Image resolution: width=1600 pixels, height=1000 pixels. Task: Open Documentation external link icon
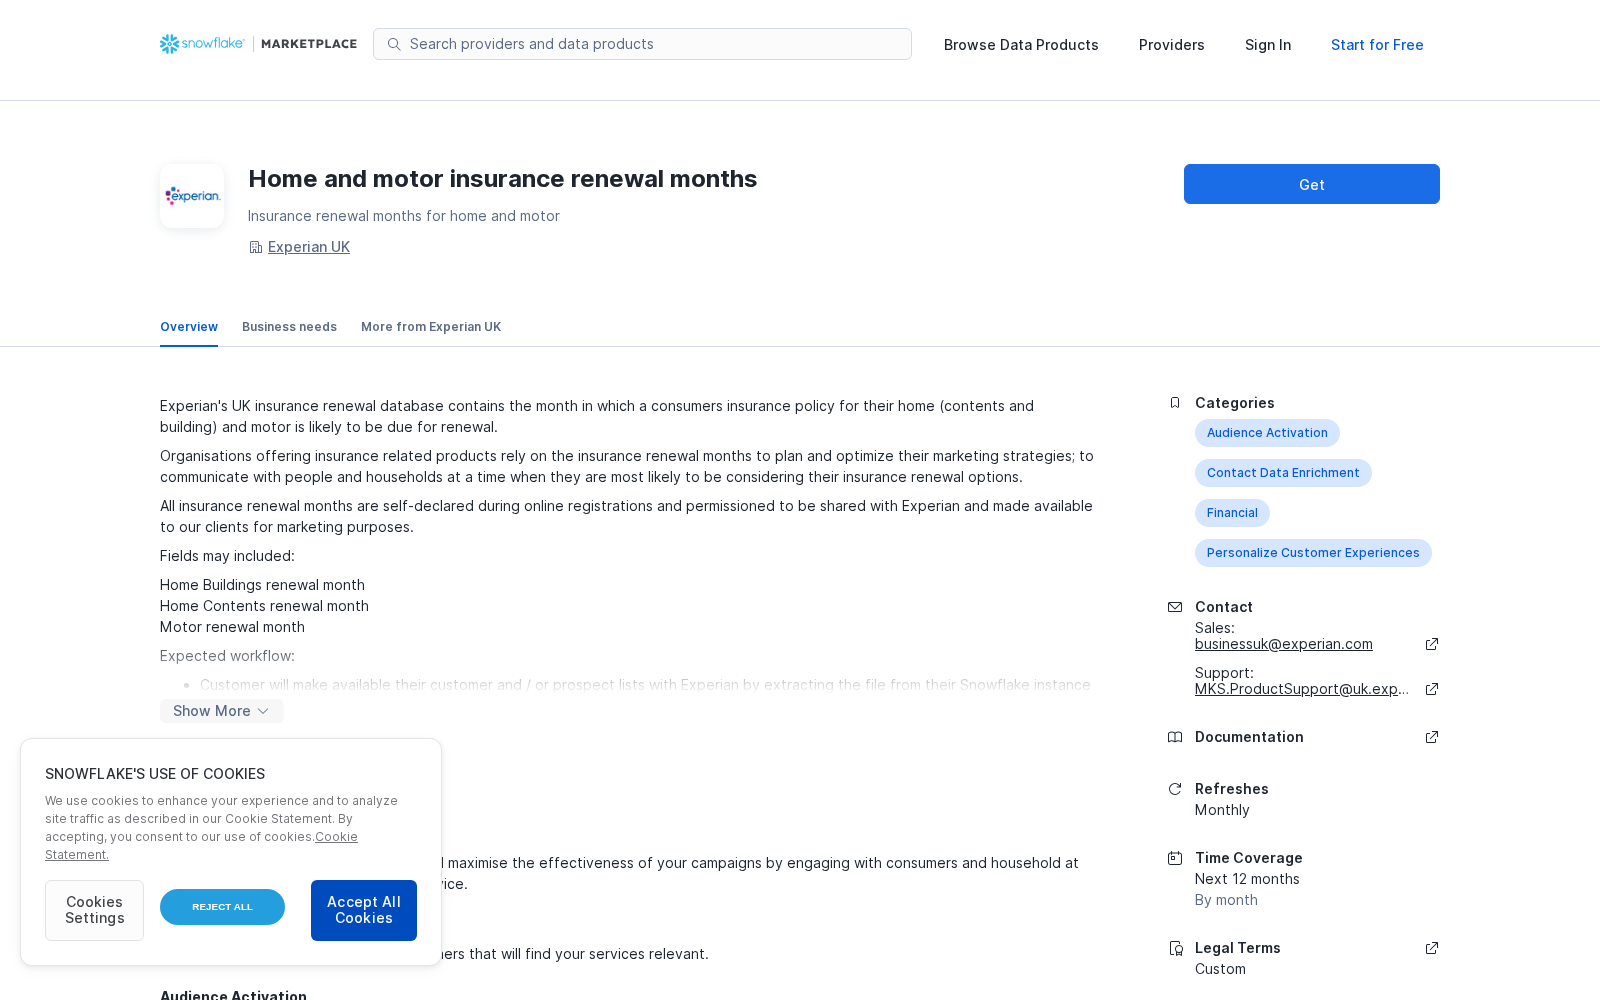tap(1432, 737)
